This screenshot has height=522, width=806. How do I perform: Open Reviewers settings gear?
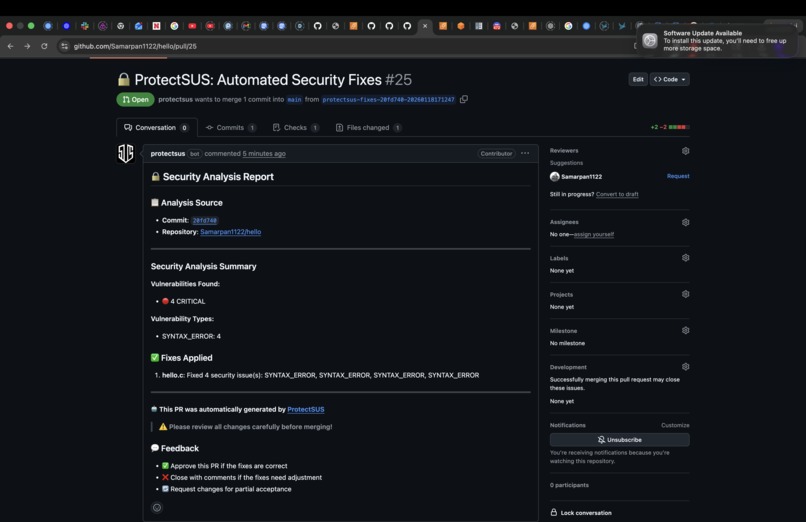coord(685,151)
